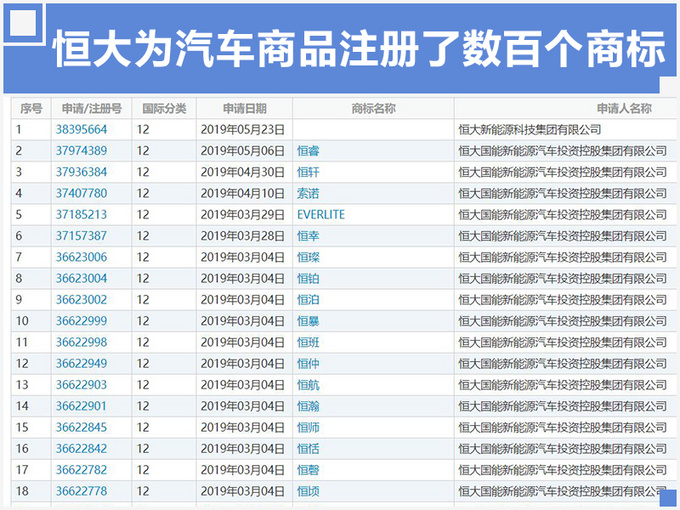
Task: Open the 恒睿 trademark link
Action: [x=308, y=150]
